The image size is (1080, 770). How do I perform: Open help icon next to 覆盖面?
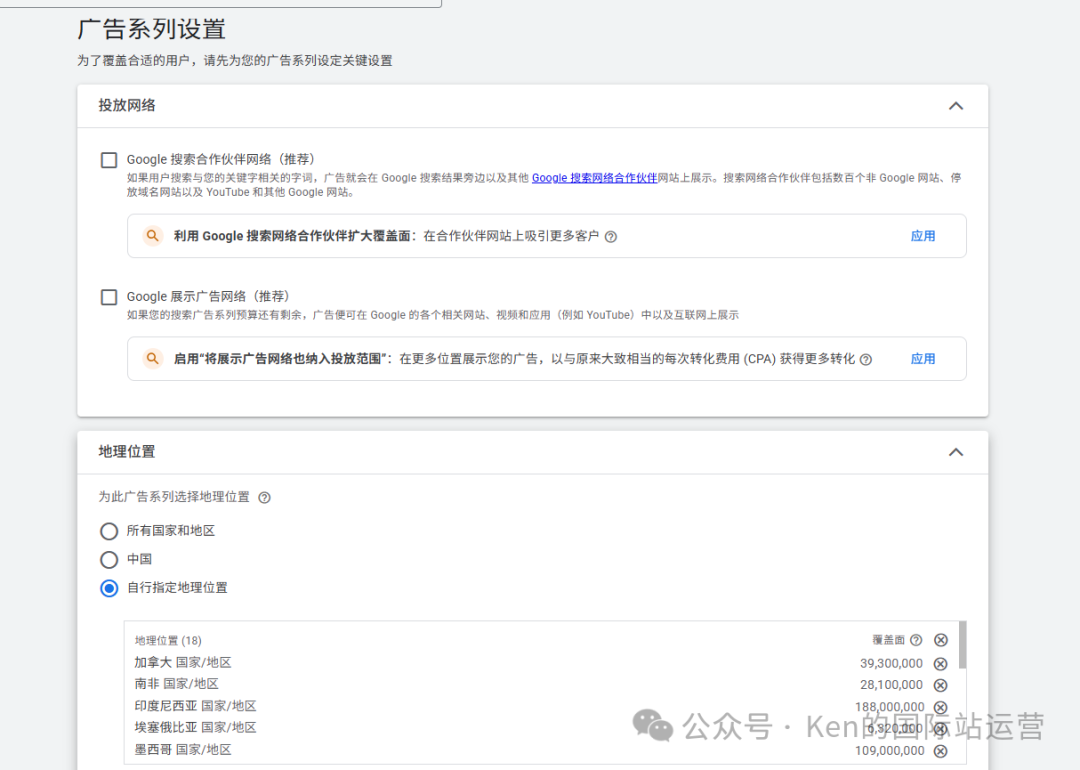coord(916,641)
